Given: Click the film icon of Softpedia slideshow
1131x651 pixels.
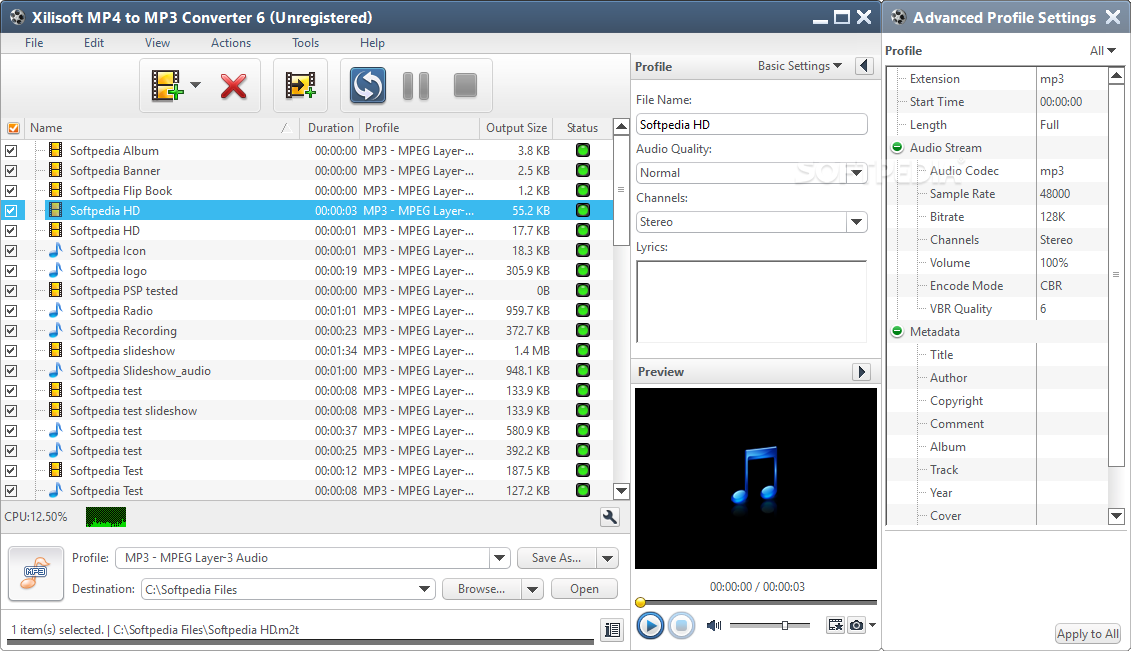Looking at the screenshot, I should pyautogui.click(x=56, y=350).
